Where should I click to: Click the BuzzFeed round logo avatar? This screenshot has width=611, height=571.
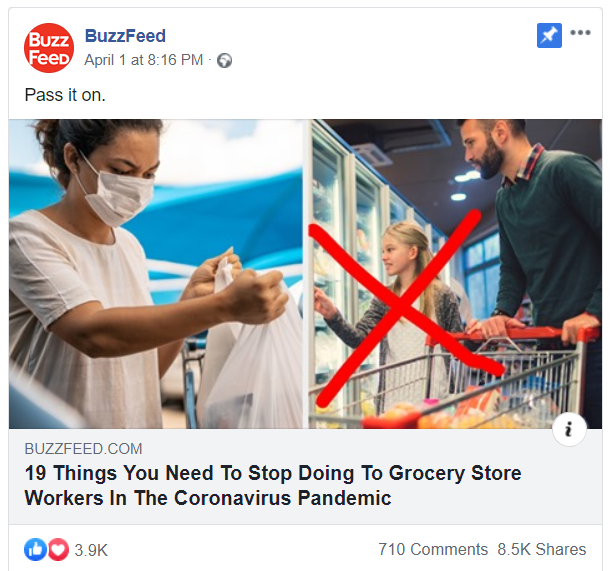click(x=49, y=48)
